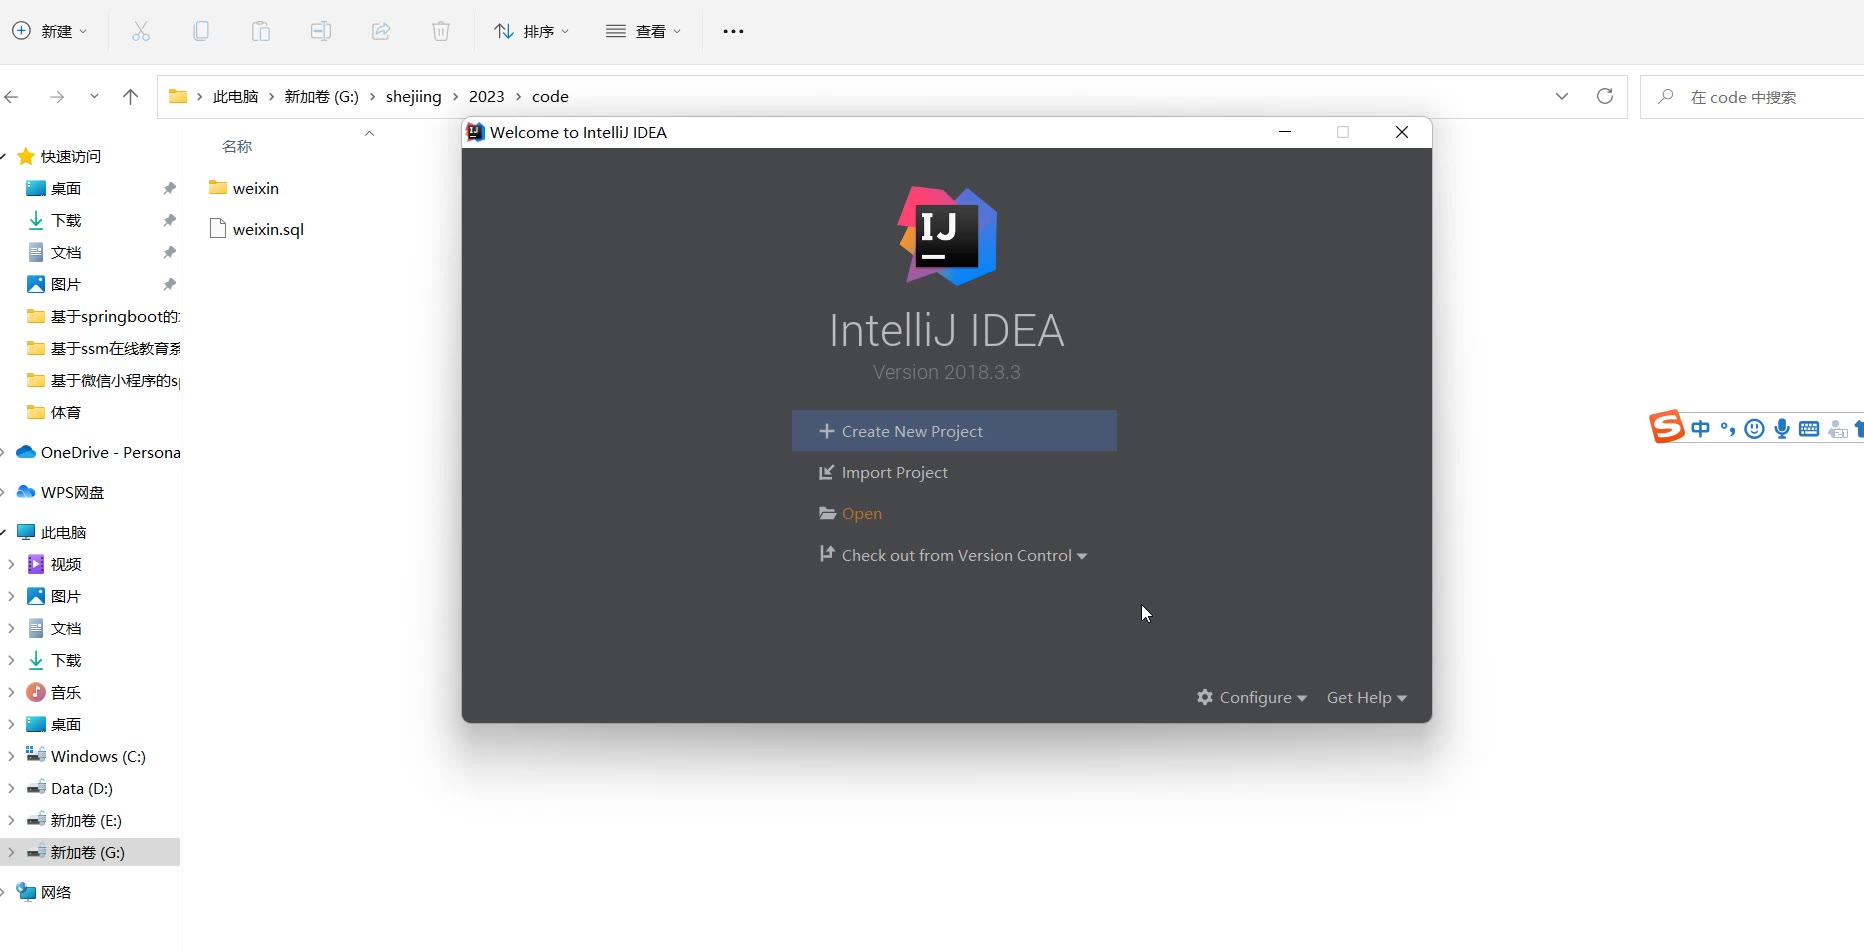Open the View (查看) dropdown

tap(643, 31)
